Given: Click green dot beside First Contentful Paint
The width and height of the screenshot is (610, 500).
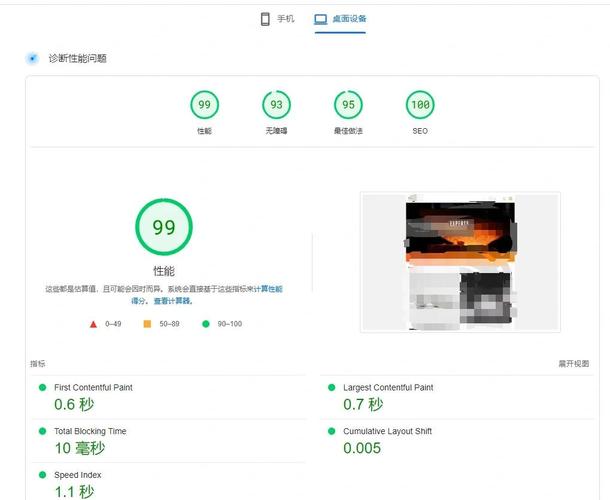Looking at the screenshot, I should point(42,387).
